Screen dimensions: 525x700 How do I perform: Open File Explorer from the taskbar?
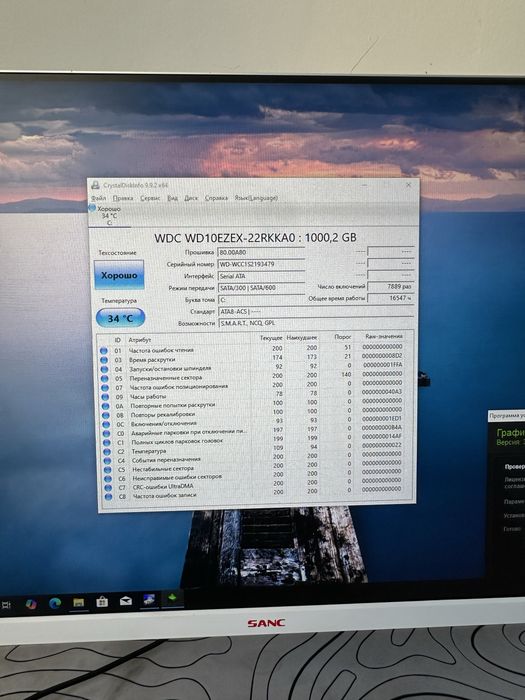(79, 603)
